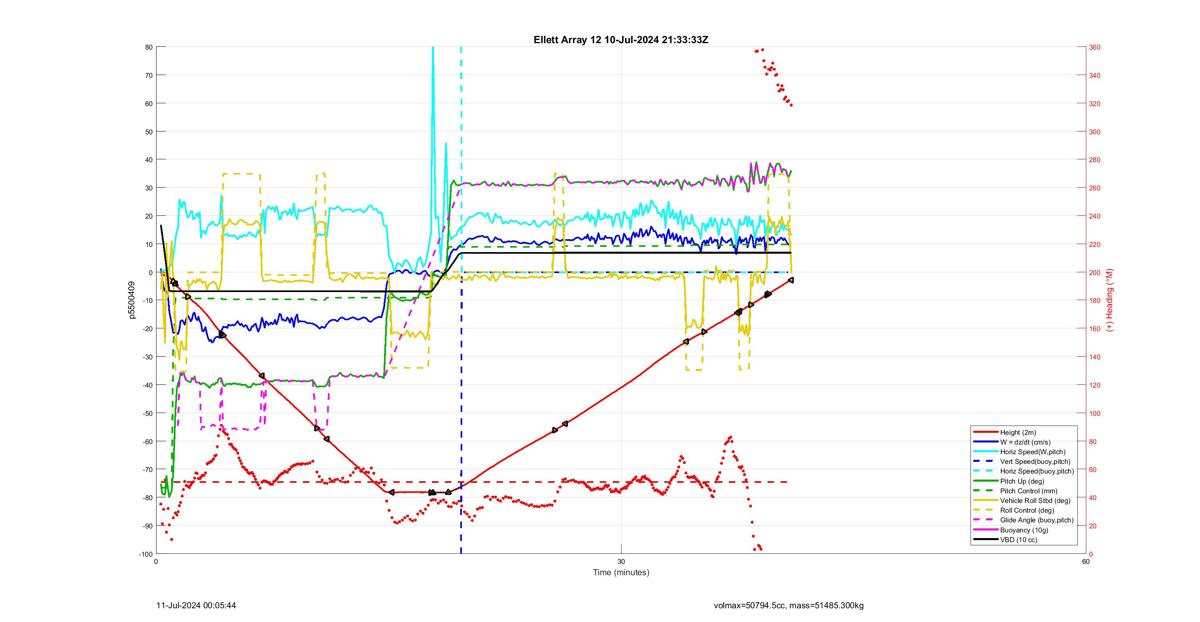Viewport: 1200px width, 622px height.
Task: Select 'Horiz Speed(buoy,pitch)' legend entry
Action: point(1038,471)
